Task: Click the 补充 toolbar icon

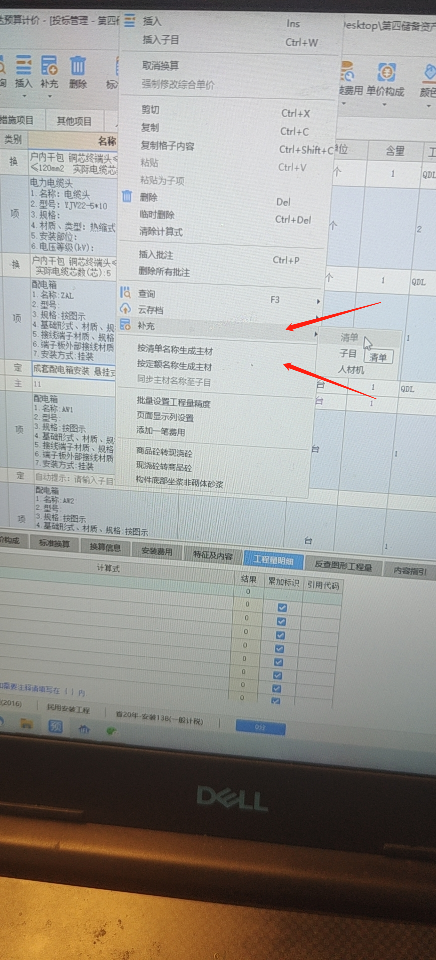Action: [49, 65]
